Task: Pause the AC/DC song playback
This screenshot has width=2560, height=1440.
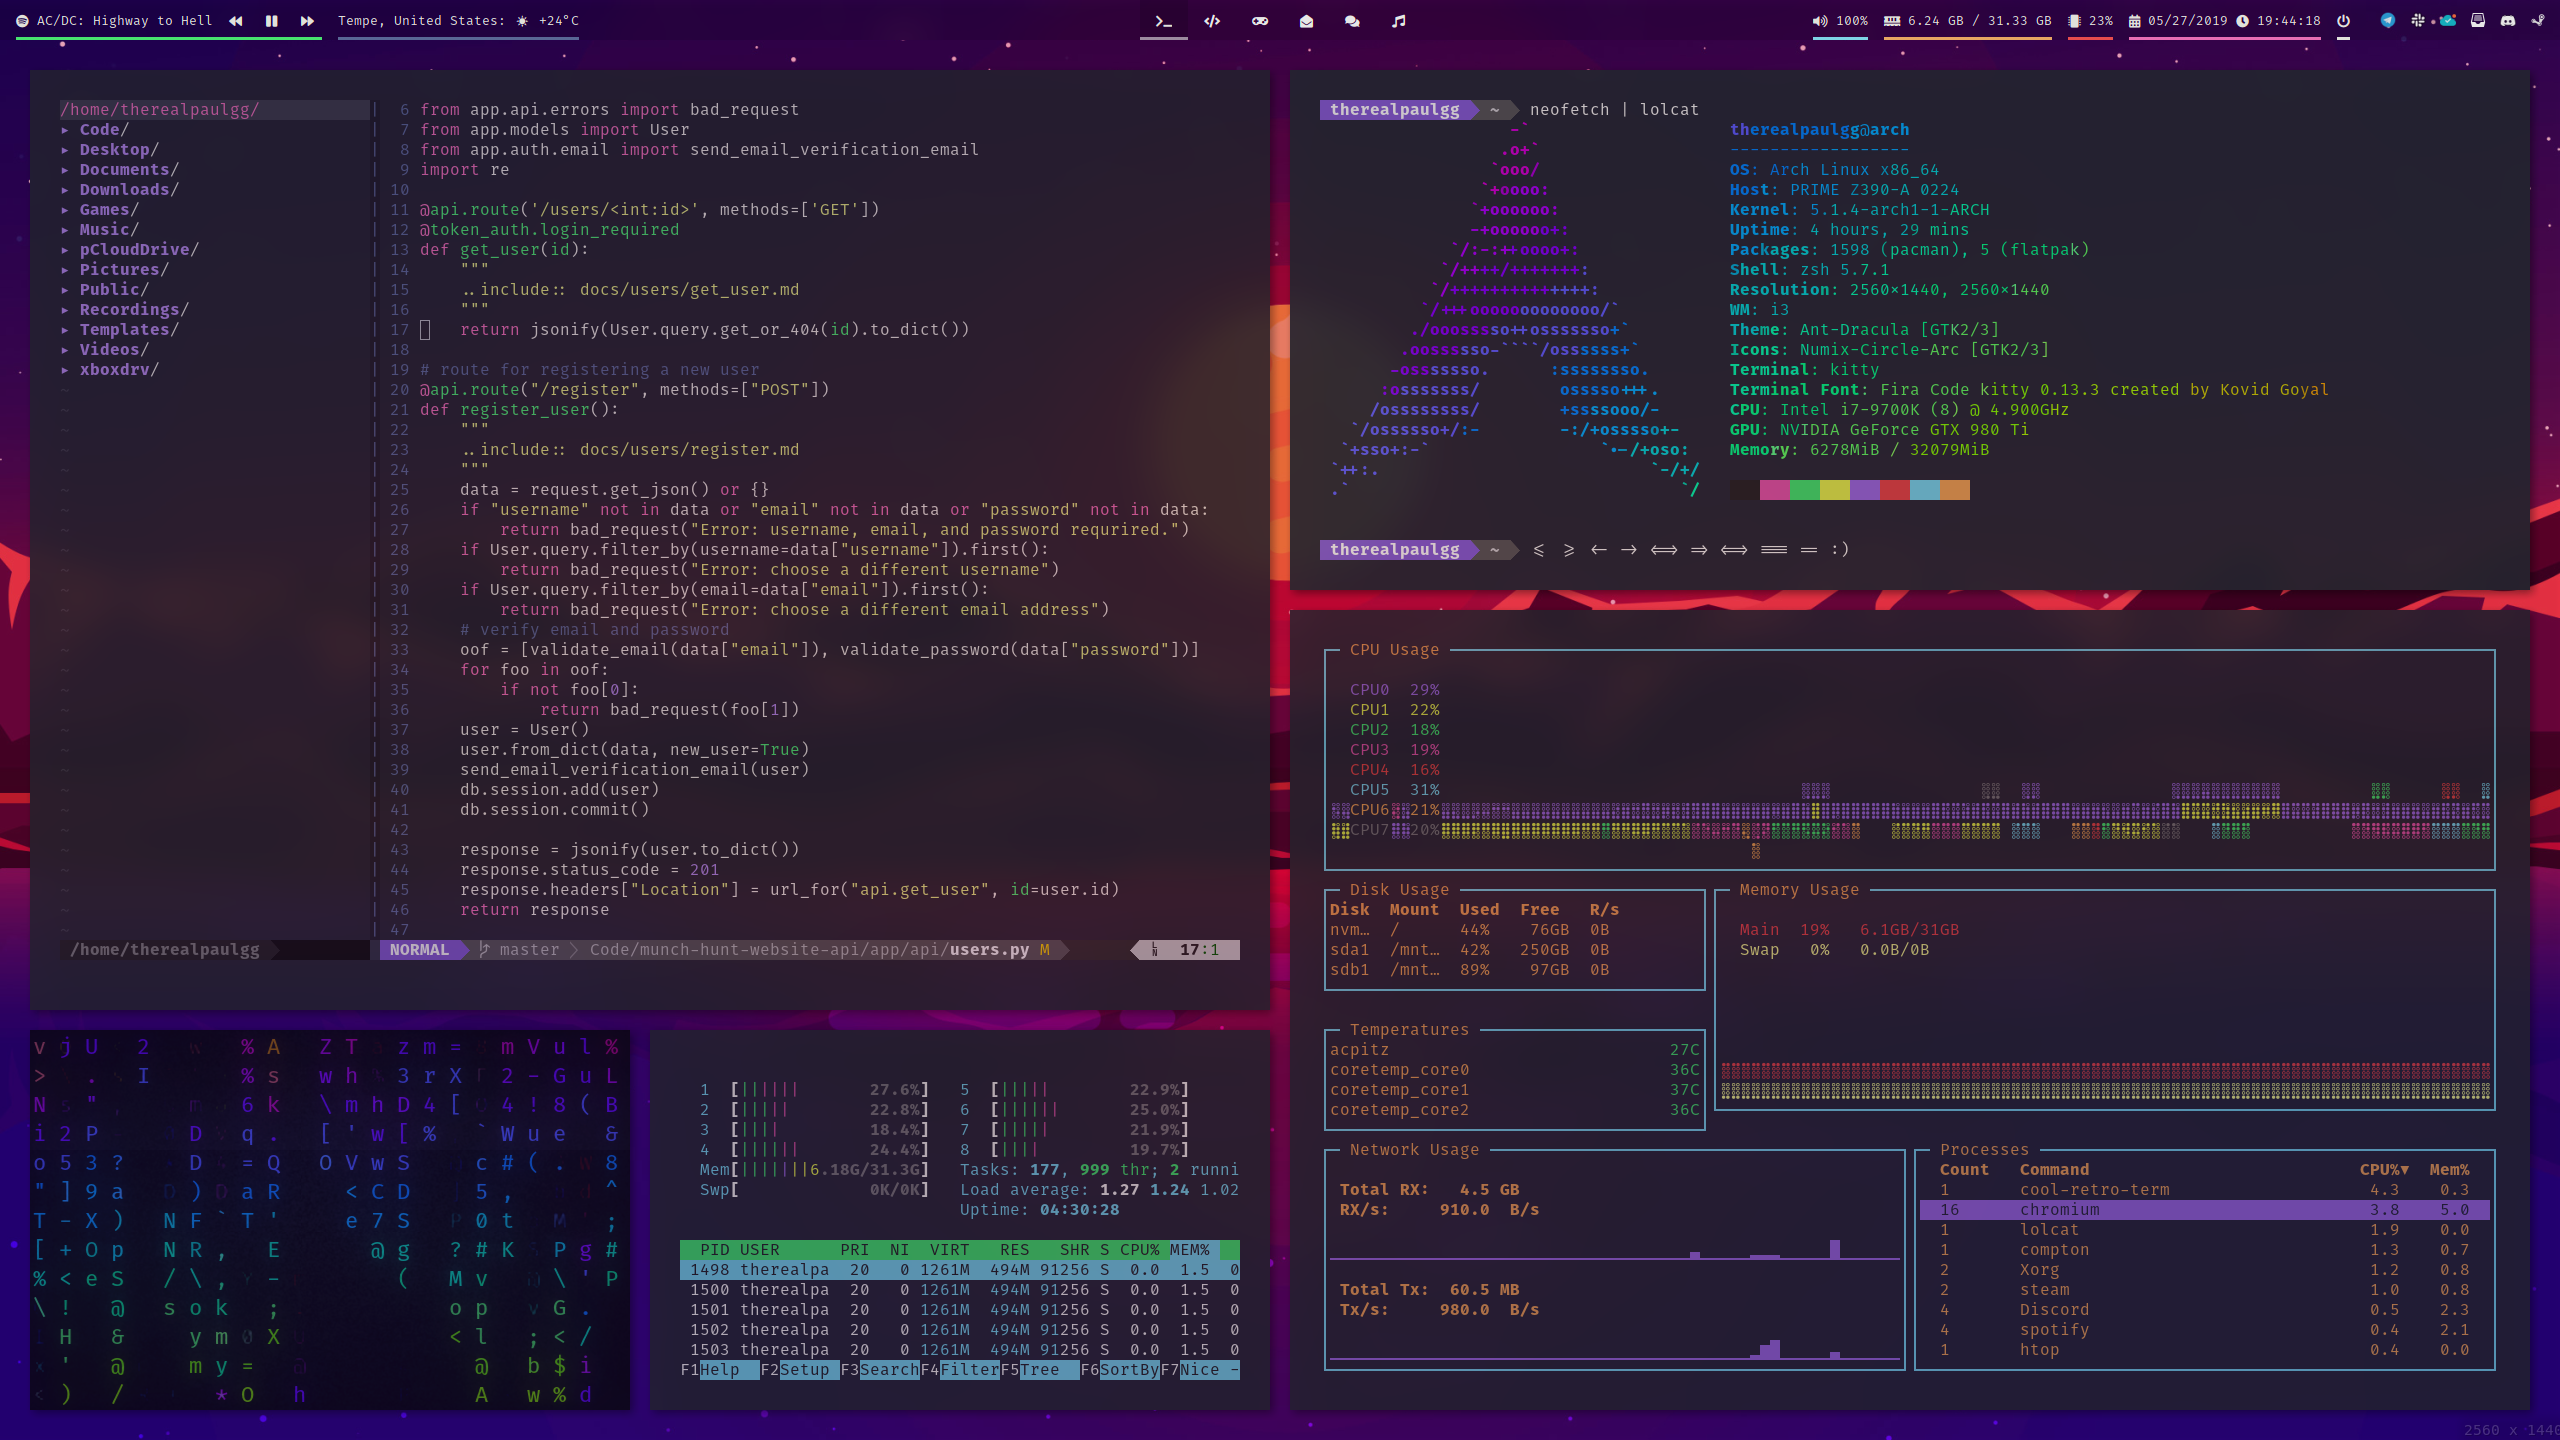Action: (271, 21)
